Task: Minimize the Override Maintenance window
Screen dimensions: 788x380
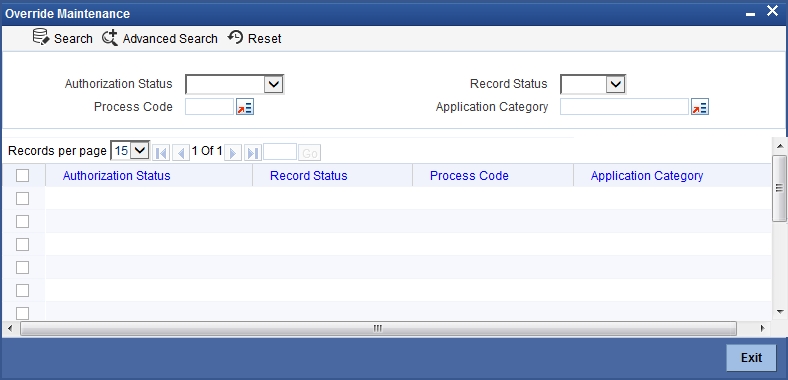Action: coord(750,14)
